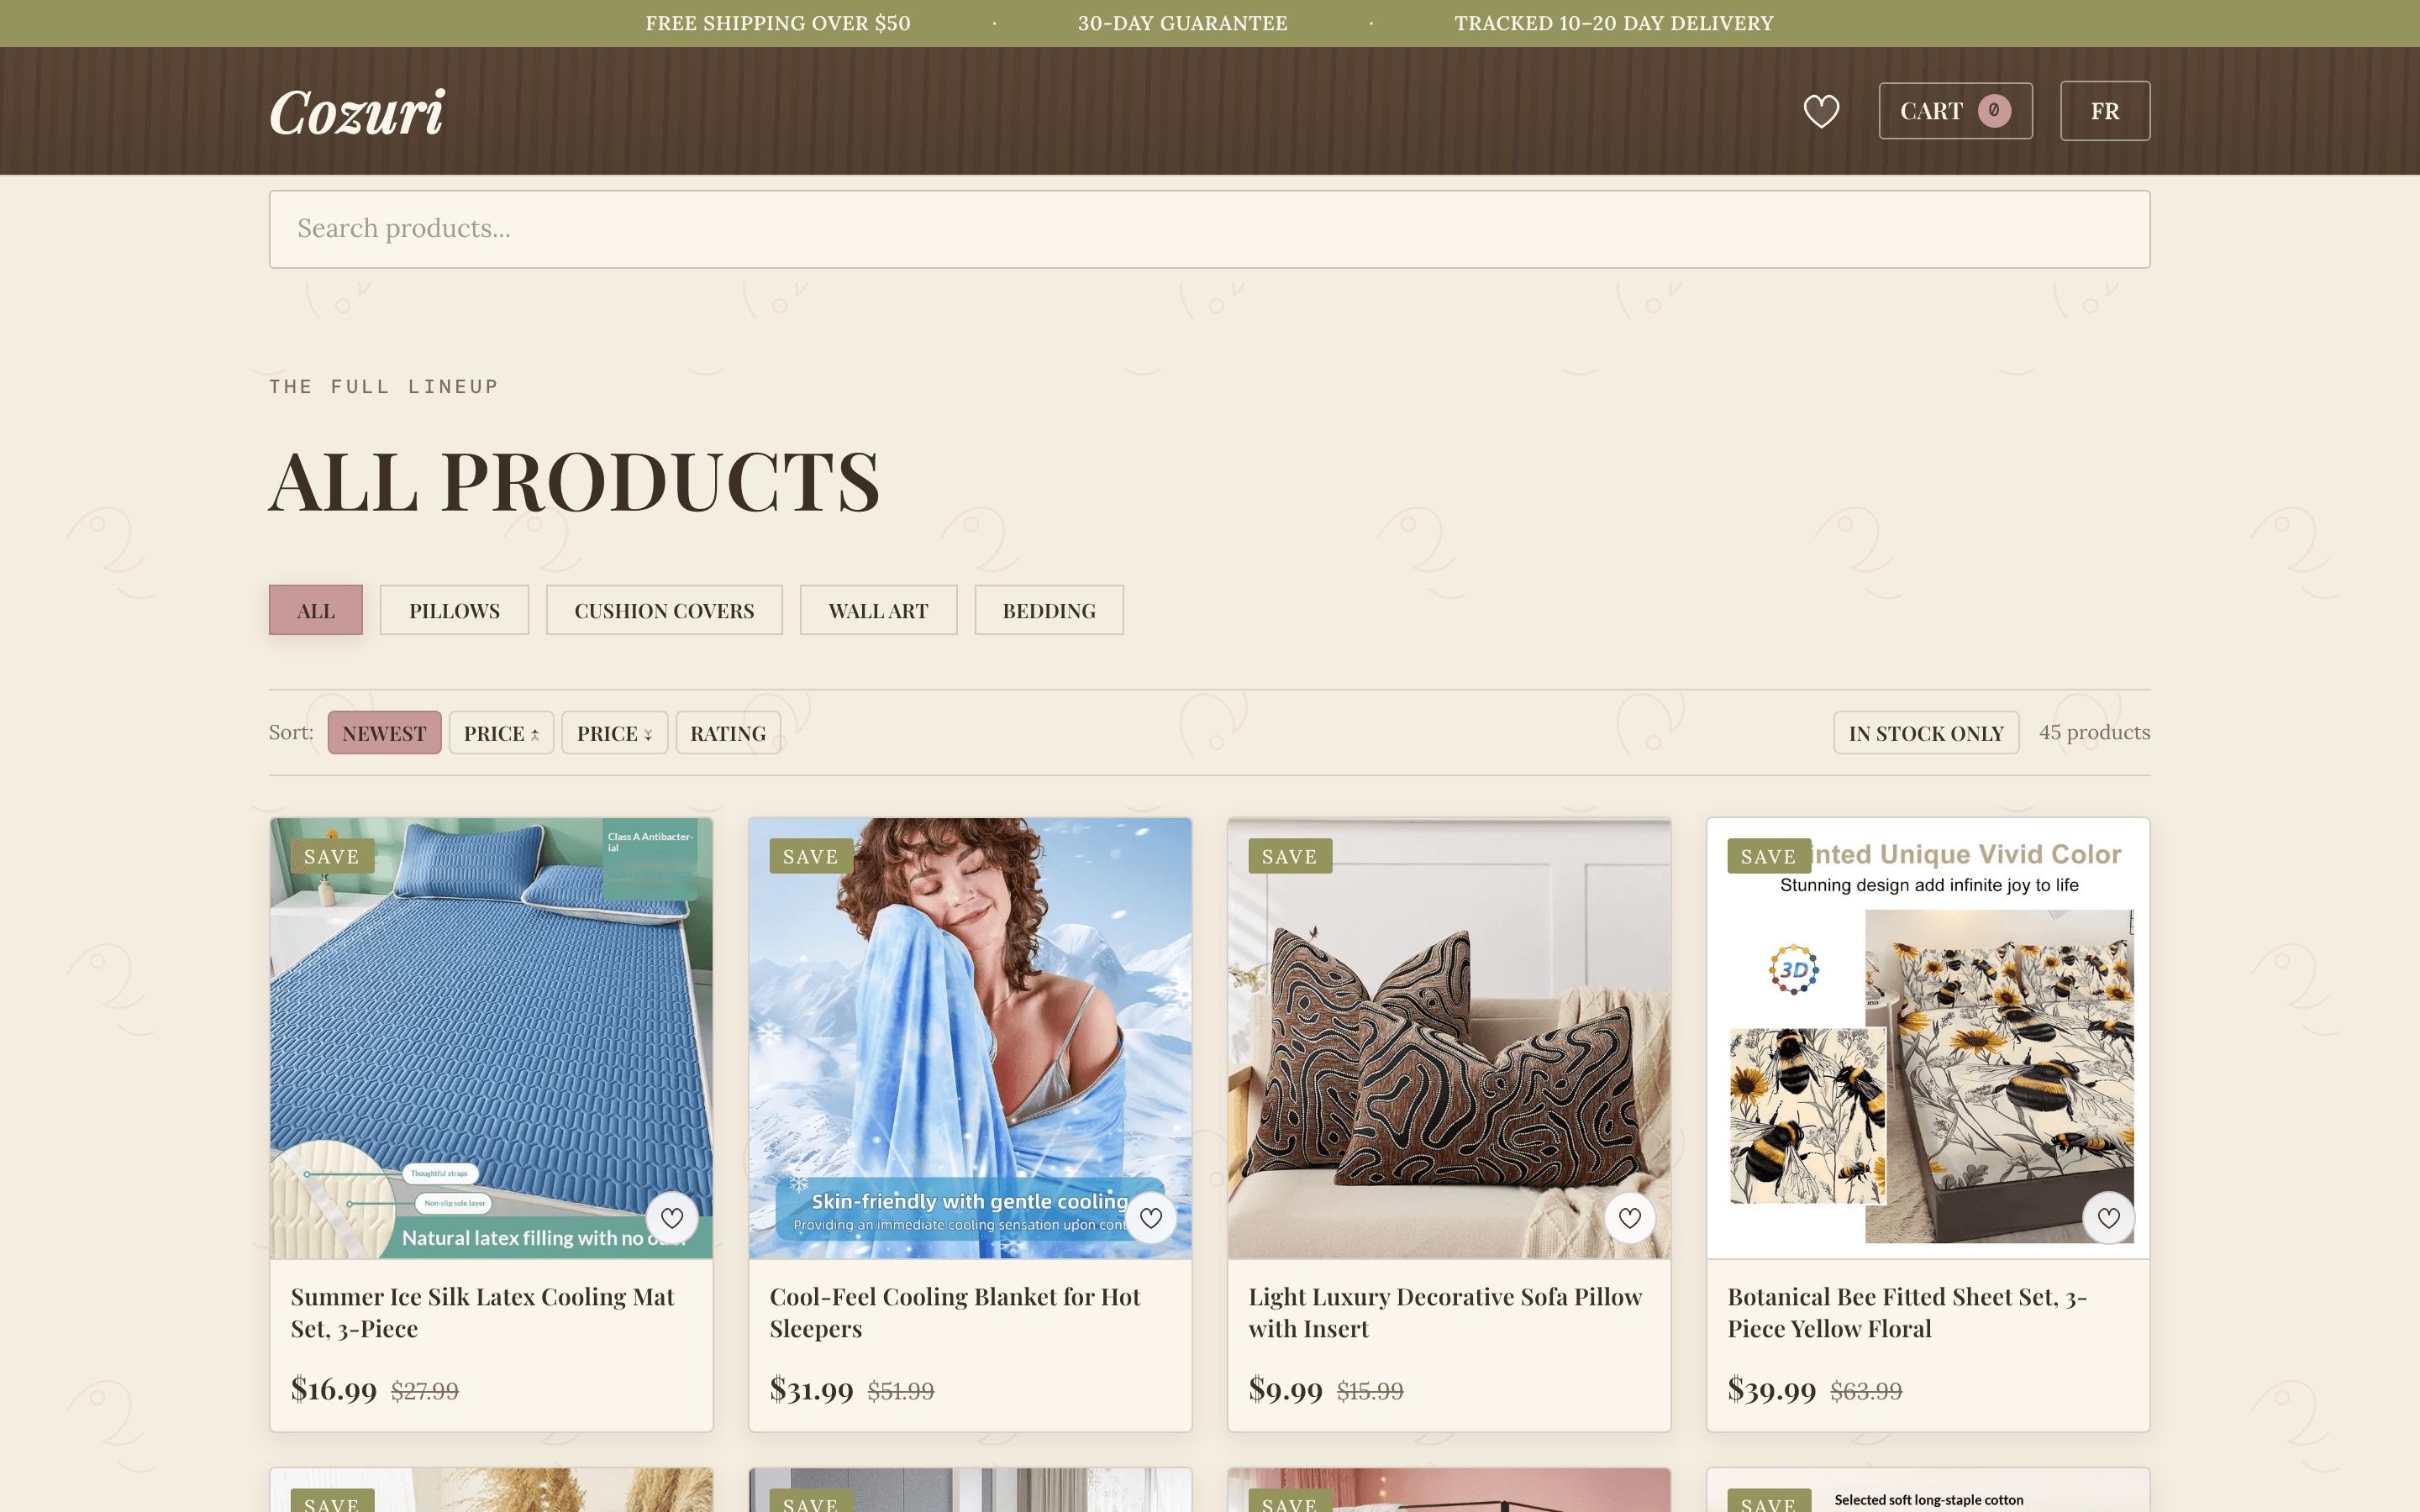The height and width of the screenshot is (1512, 2420).
Task: Sort by price descending
Action: click(x=614, y=733)
